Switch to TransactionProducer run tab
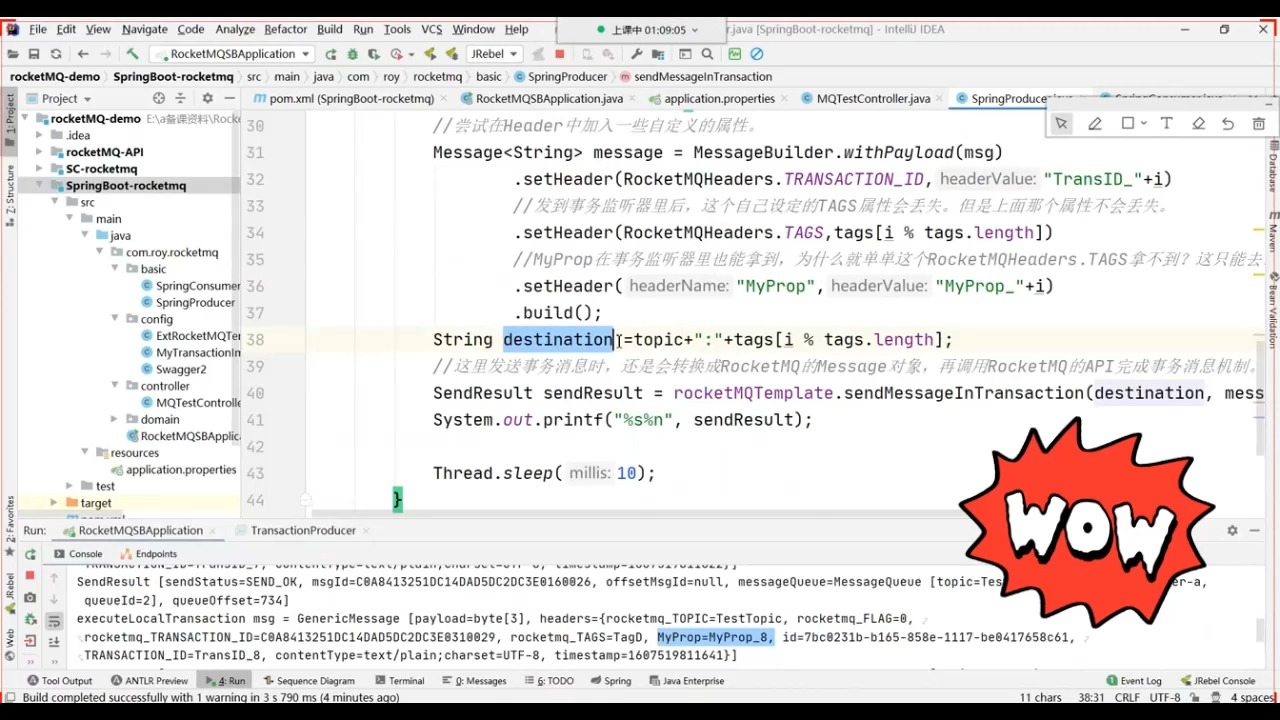Image resolution: width=1280 pixels, height=720 pixels. (303, 531)
